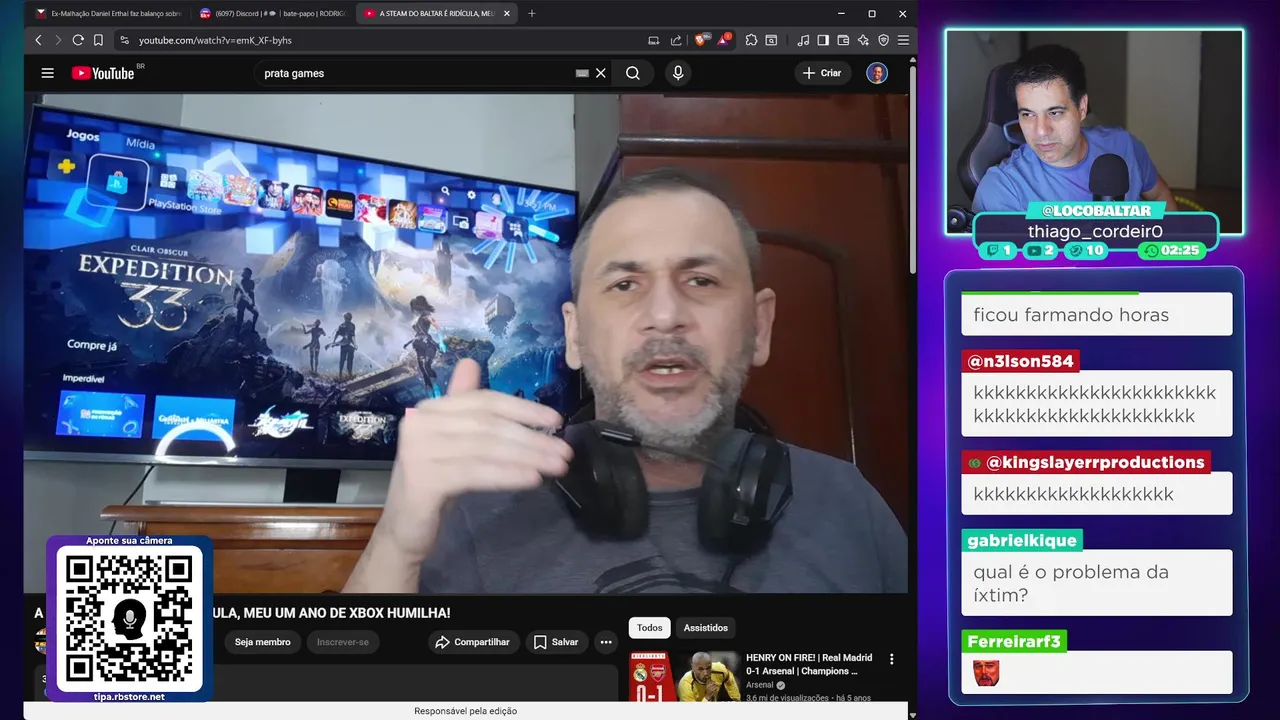Click chat username 'gabrielkique'
This screenshot has height=720, width=1280.
tap(1022, 540)
